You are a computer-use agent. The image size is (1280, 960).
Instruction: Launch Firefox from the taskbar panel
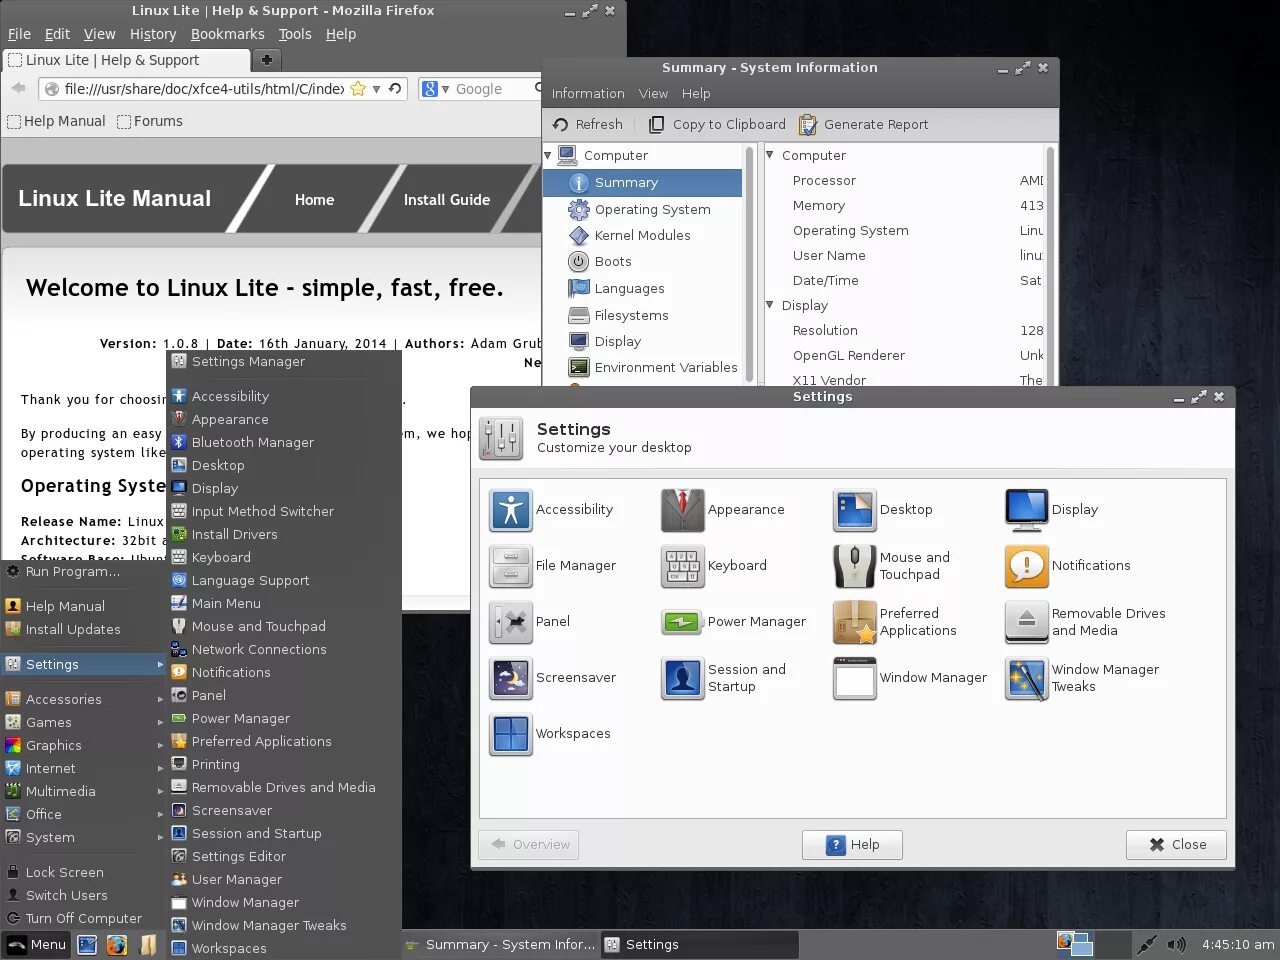point(117,945)
